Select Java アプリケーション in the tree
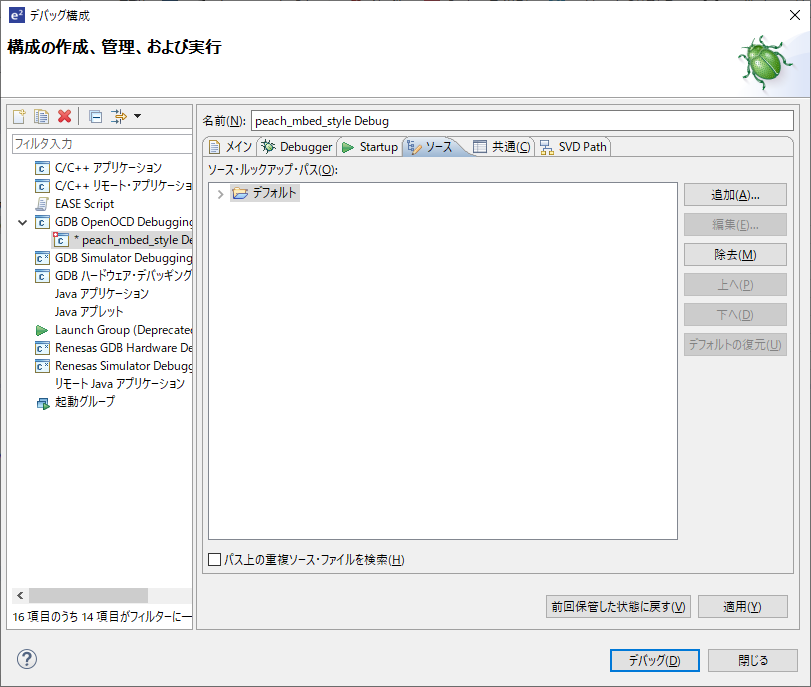The image size is (811, 687). [x=102, y=294]
